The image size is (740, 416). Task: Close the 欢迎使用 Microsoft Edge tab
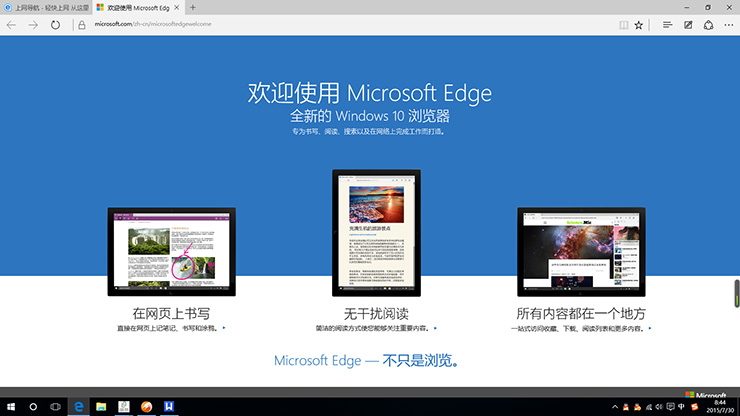point(177,8)
